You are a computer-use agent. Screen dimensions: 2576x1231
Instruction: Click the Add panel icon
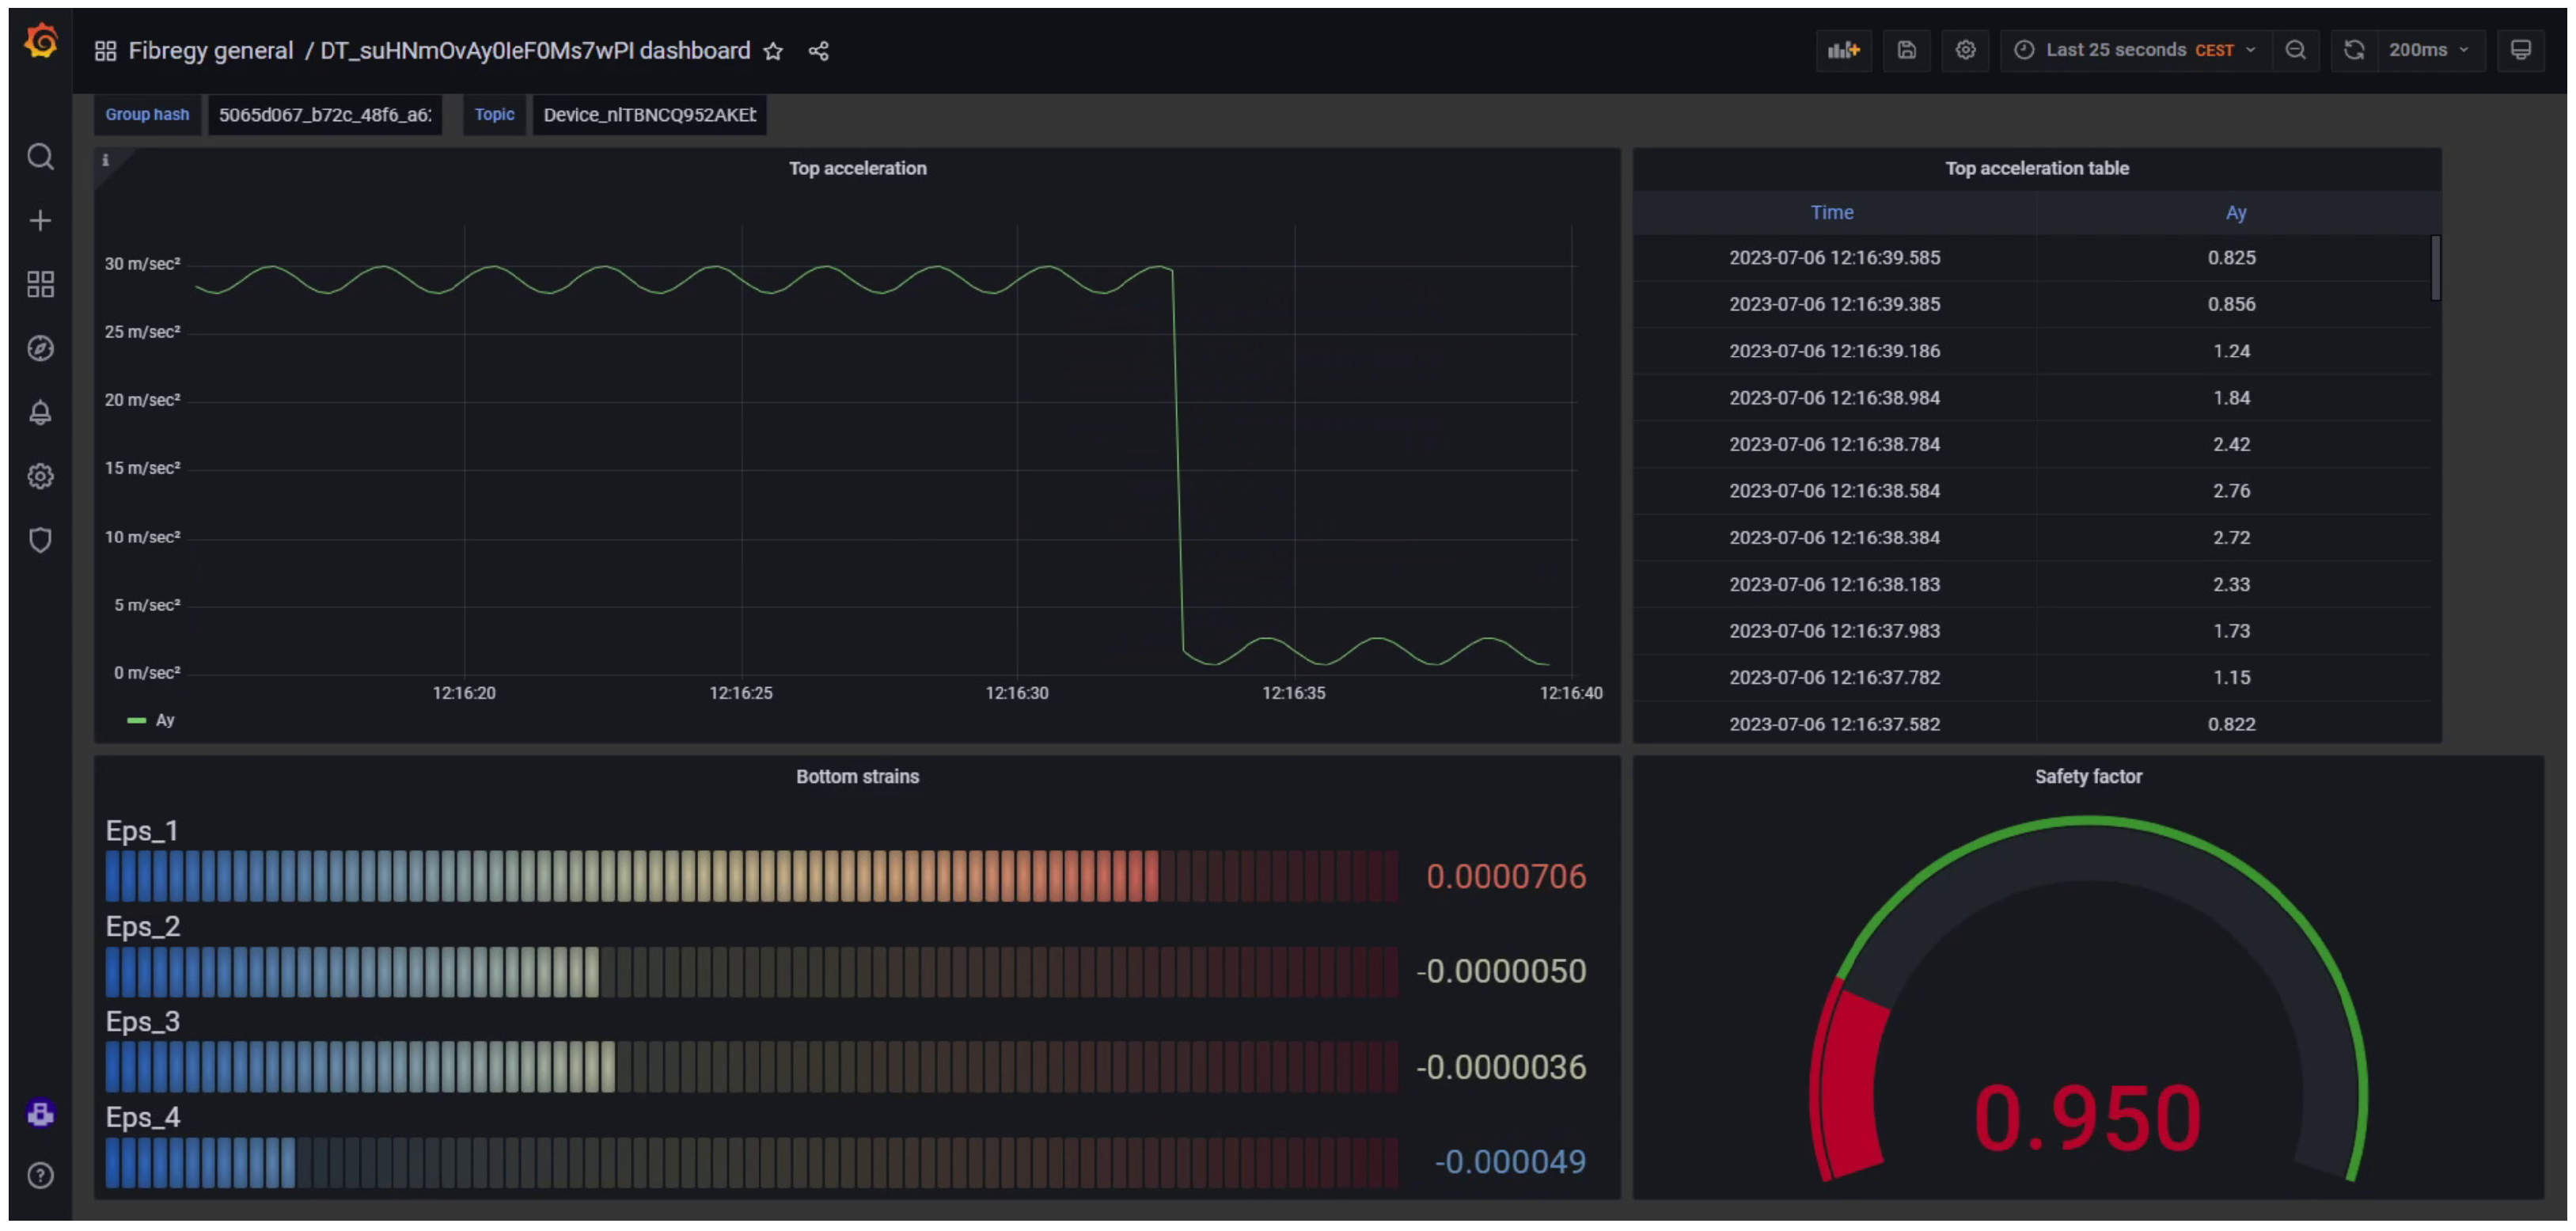click(1843, 50)
